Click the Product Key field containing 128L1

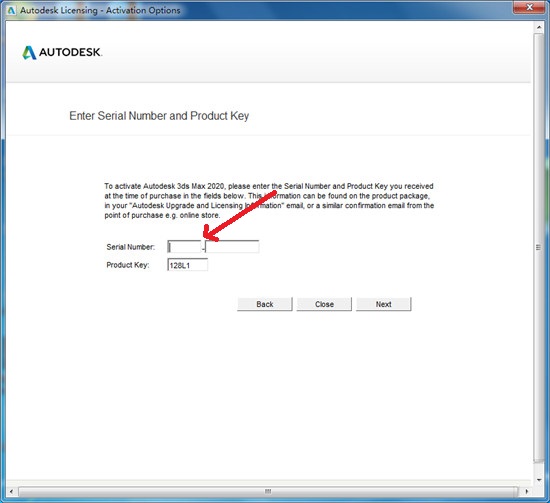(x=188, y=265)
